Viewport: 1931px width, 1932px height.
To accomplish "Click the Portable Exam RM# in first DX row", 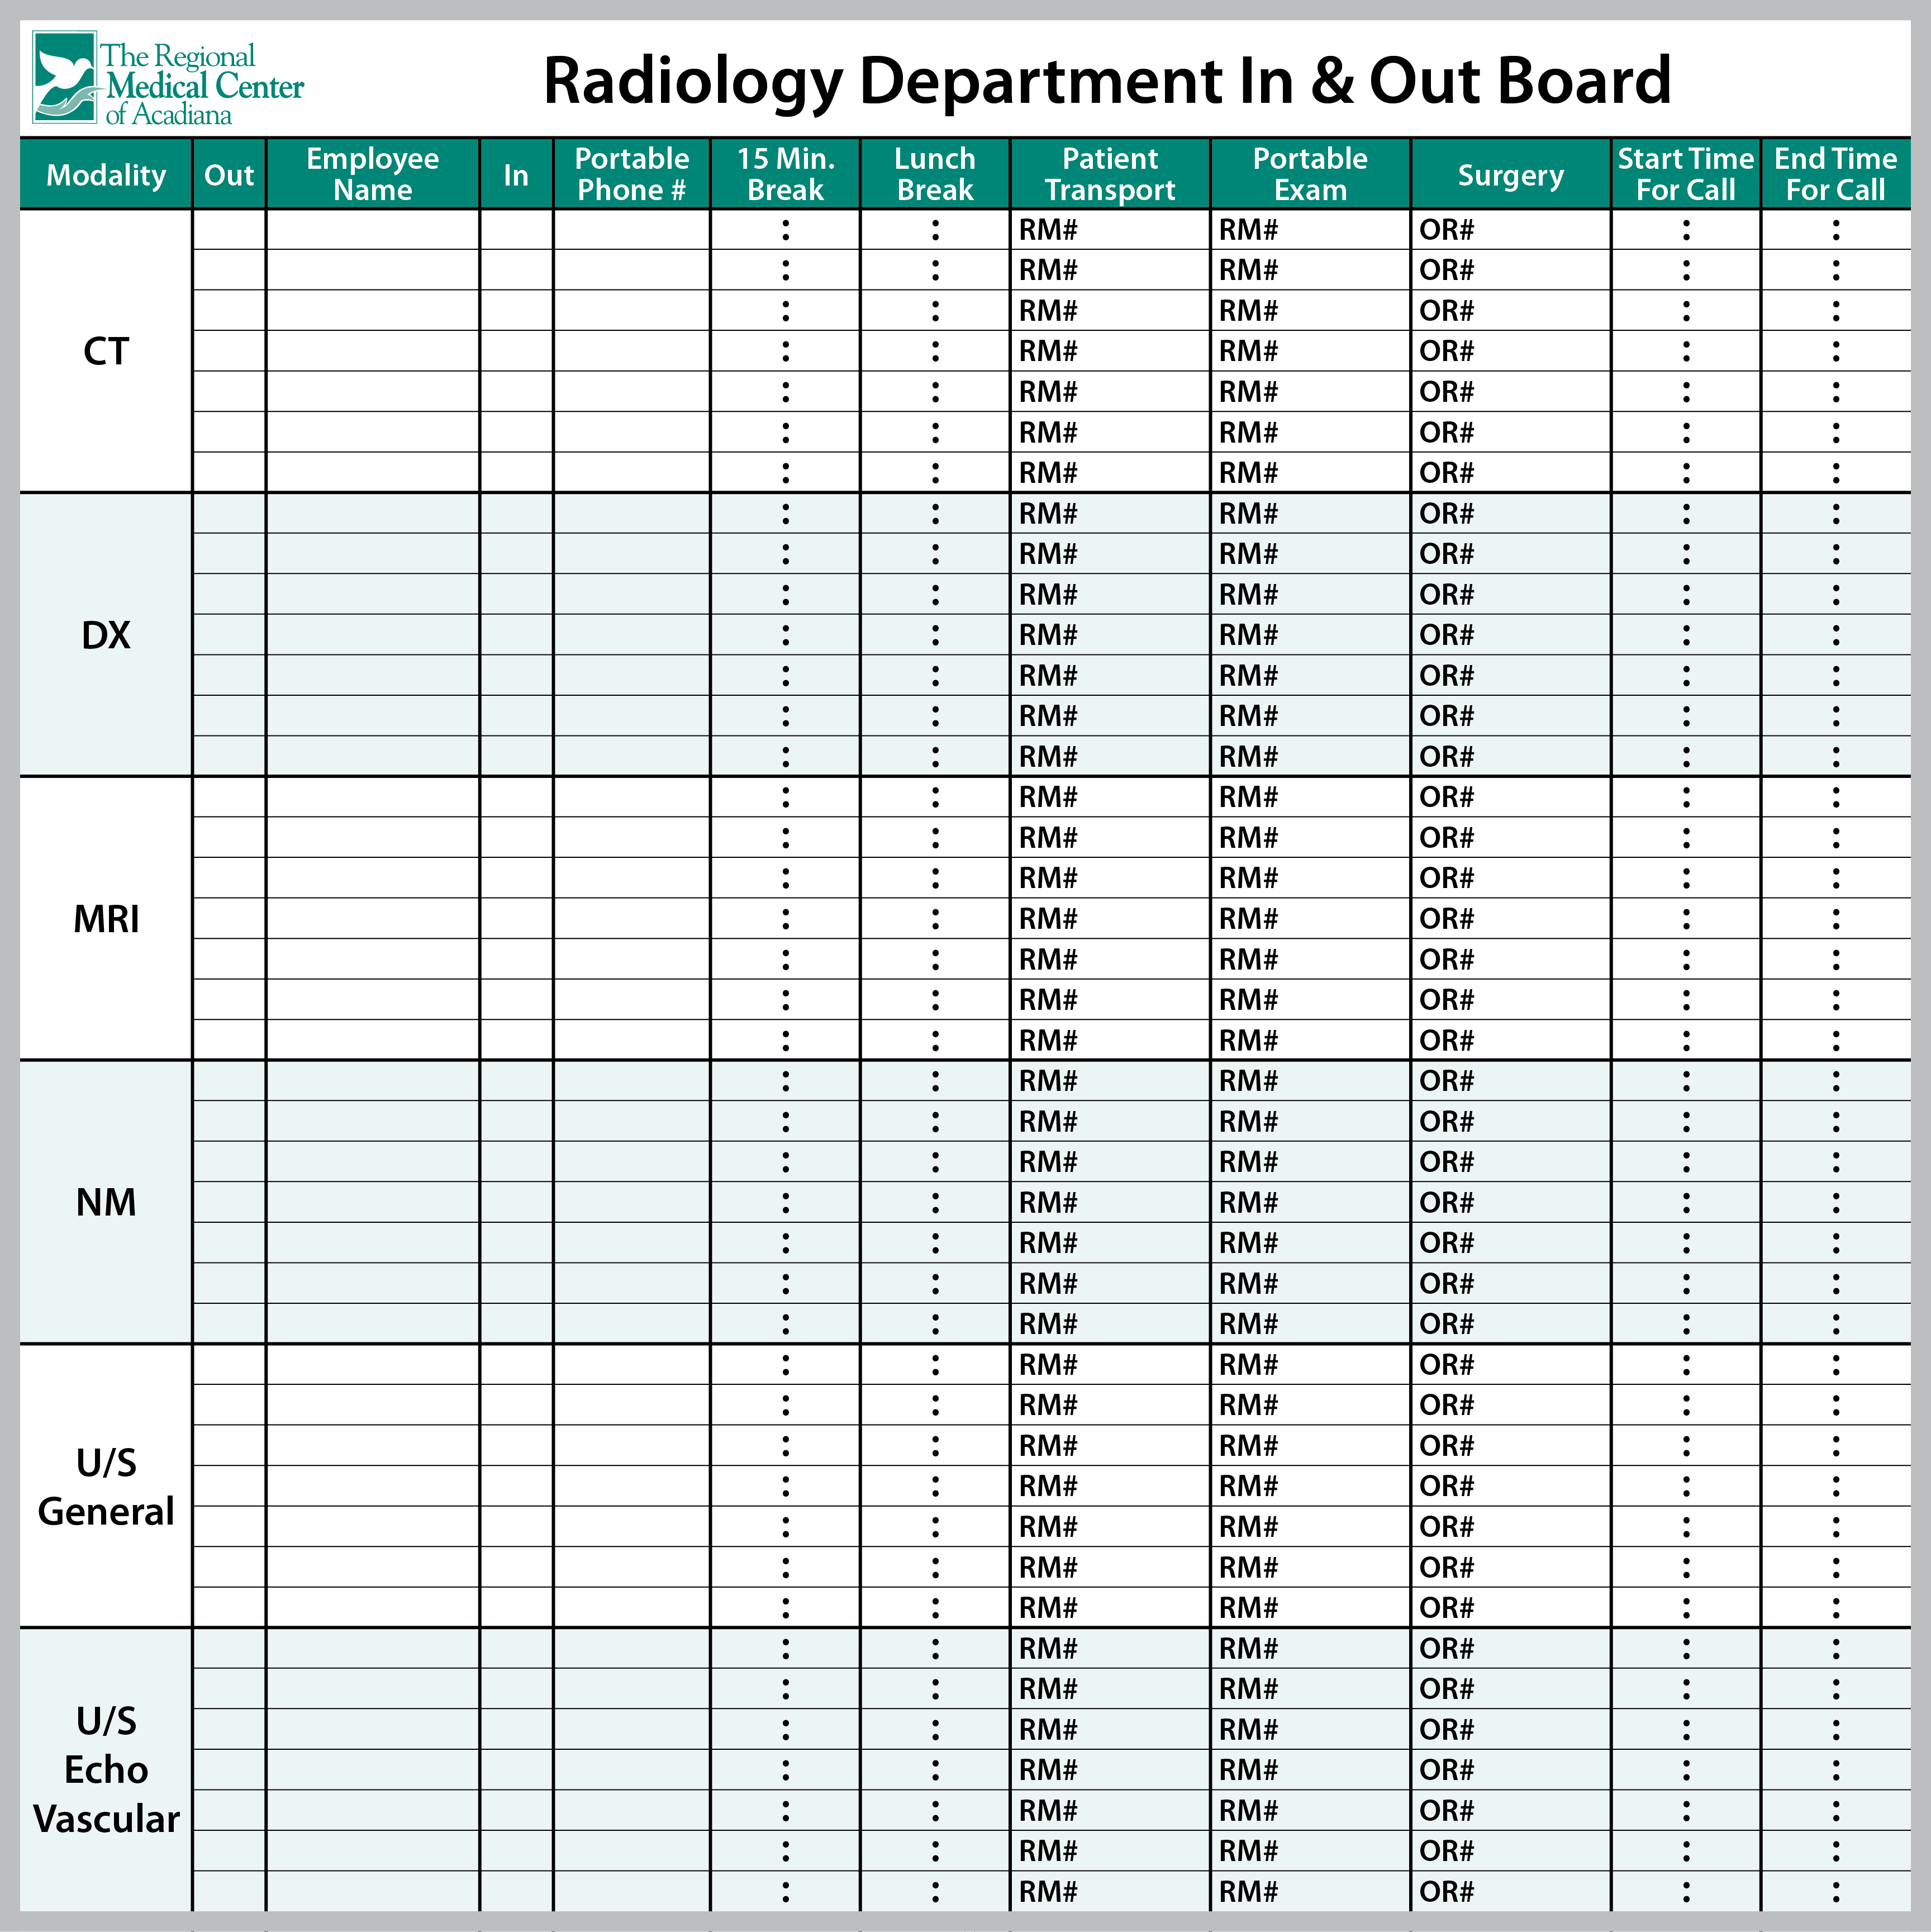I will (x=1248, y=514).
